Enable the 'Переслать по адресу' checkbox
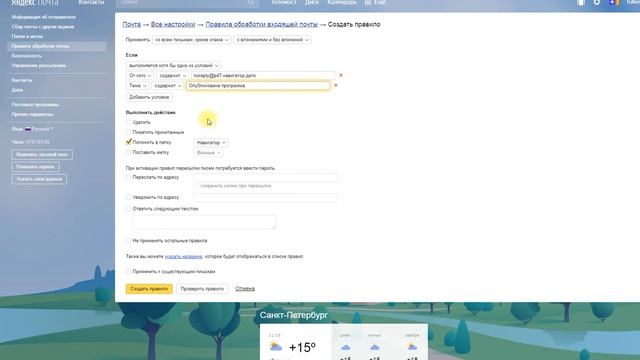 click(129, 177)
